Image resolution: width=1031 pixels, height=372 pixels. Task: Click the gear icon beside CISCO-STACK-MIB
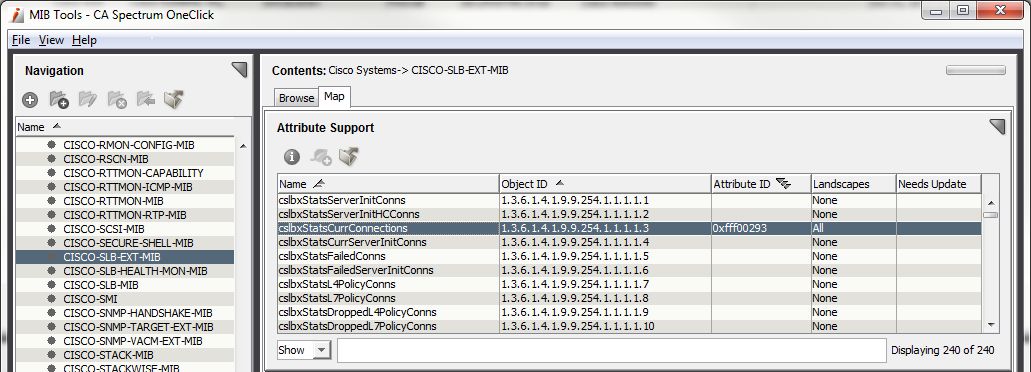coord(51,355)
